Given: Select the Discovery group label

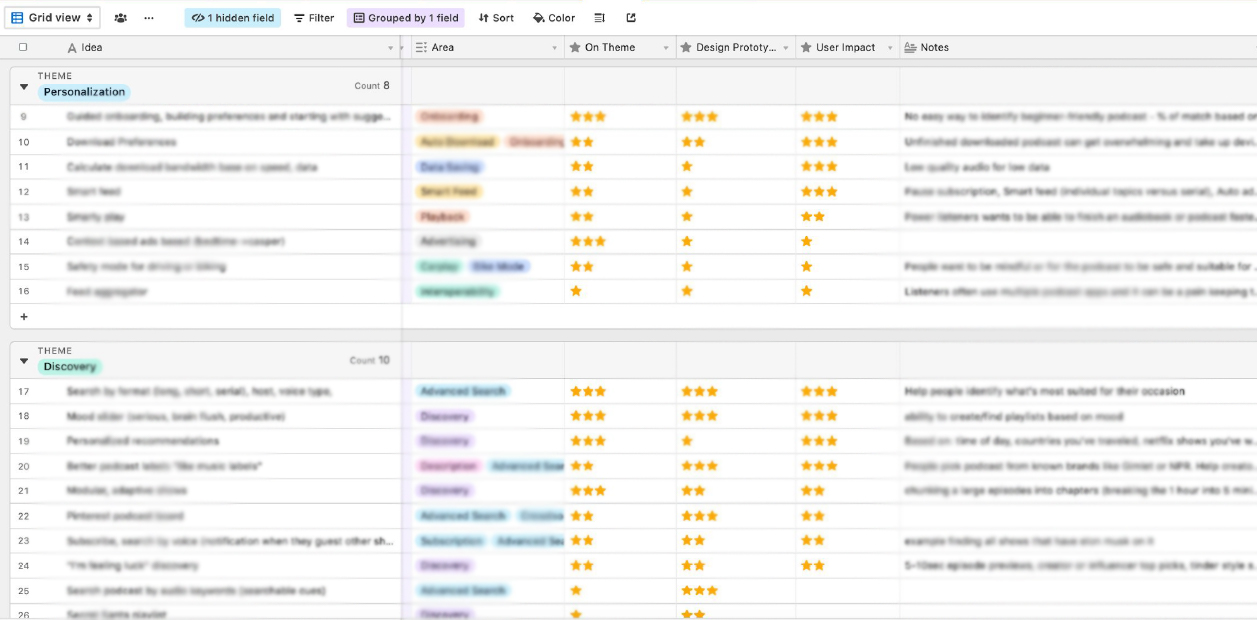Looking at the screenshot, I should (x=70, y=367).
